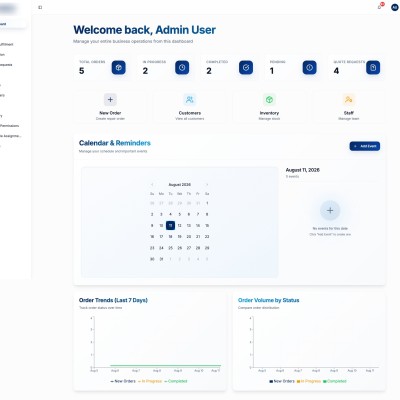
Task: Click the In Progress clock icon
Action: [182, 68]
